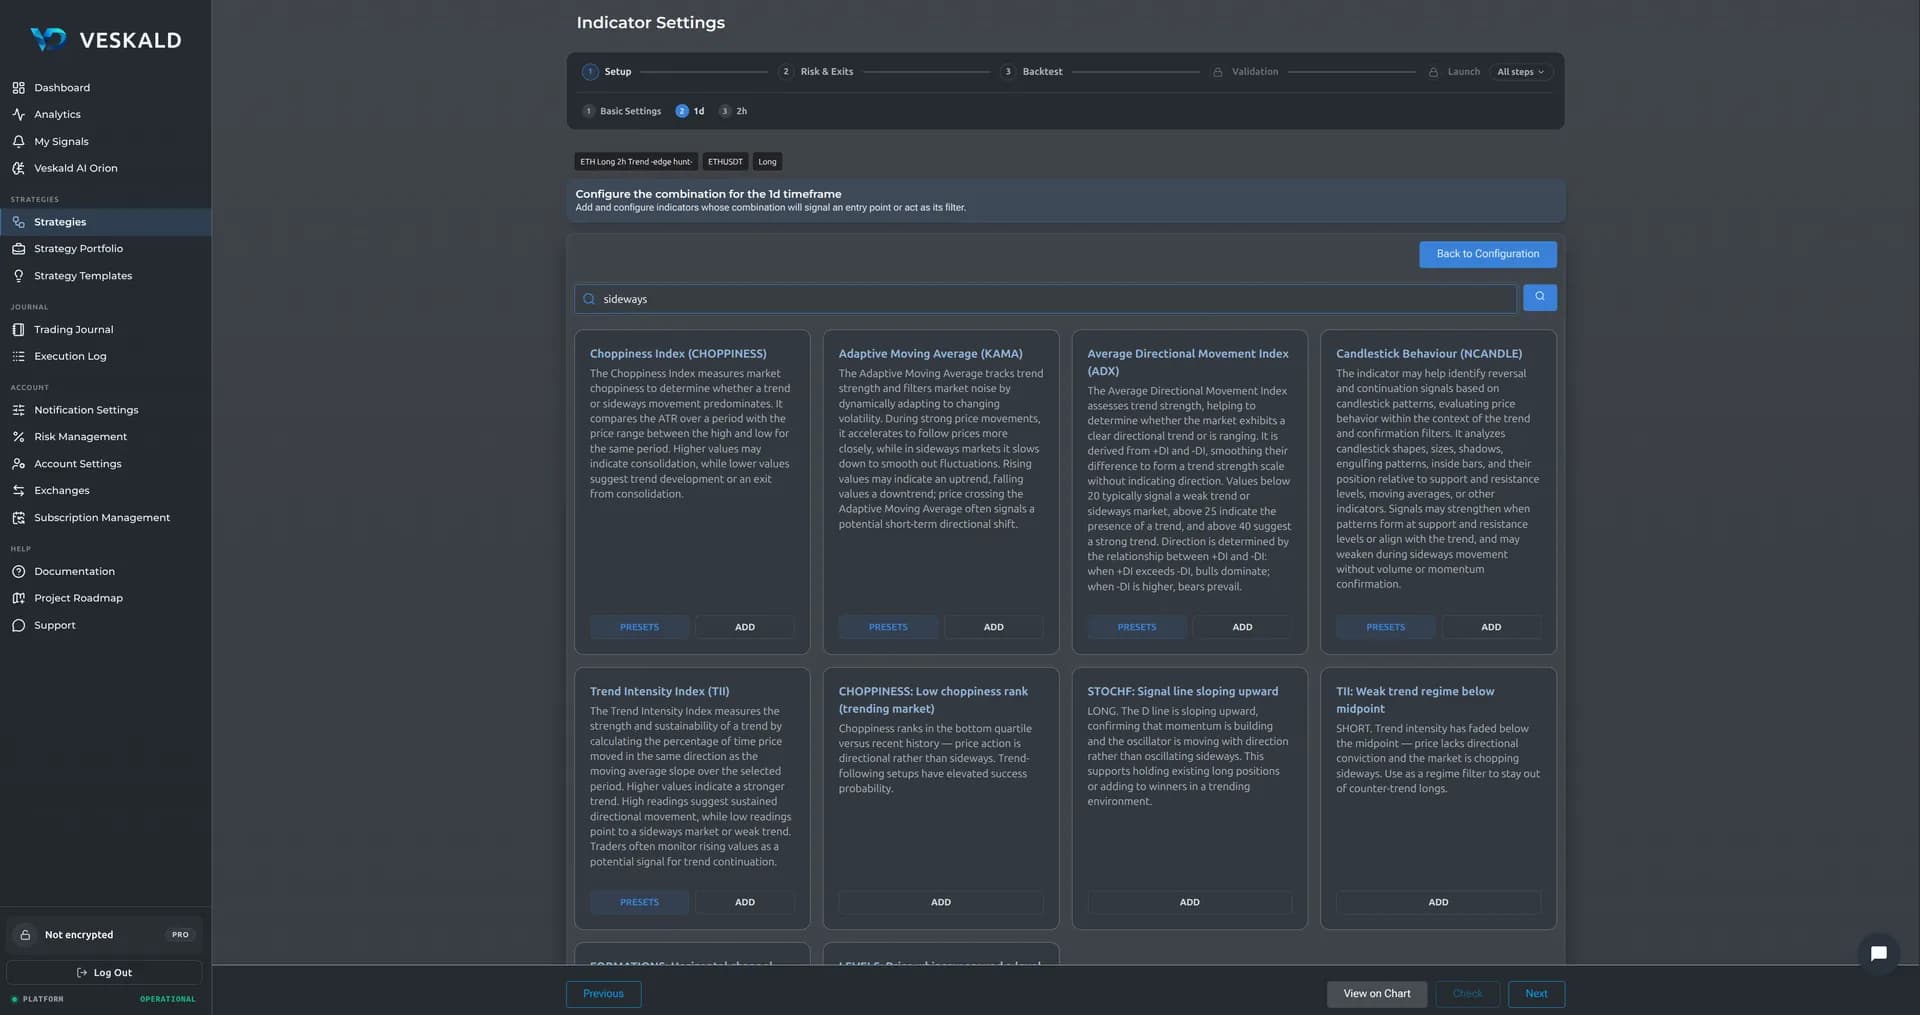This screenshot has width=1920, height=1015.
Task: Add the ADX indicator
Action: pyautogui.click(x=1242, y=627)
